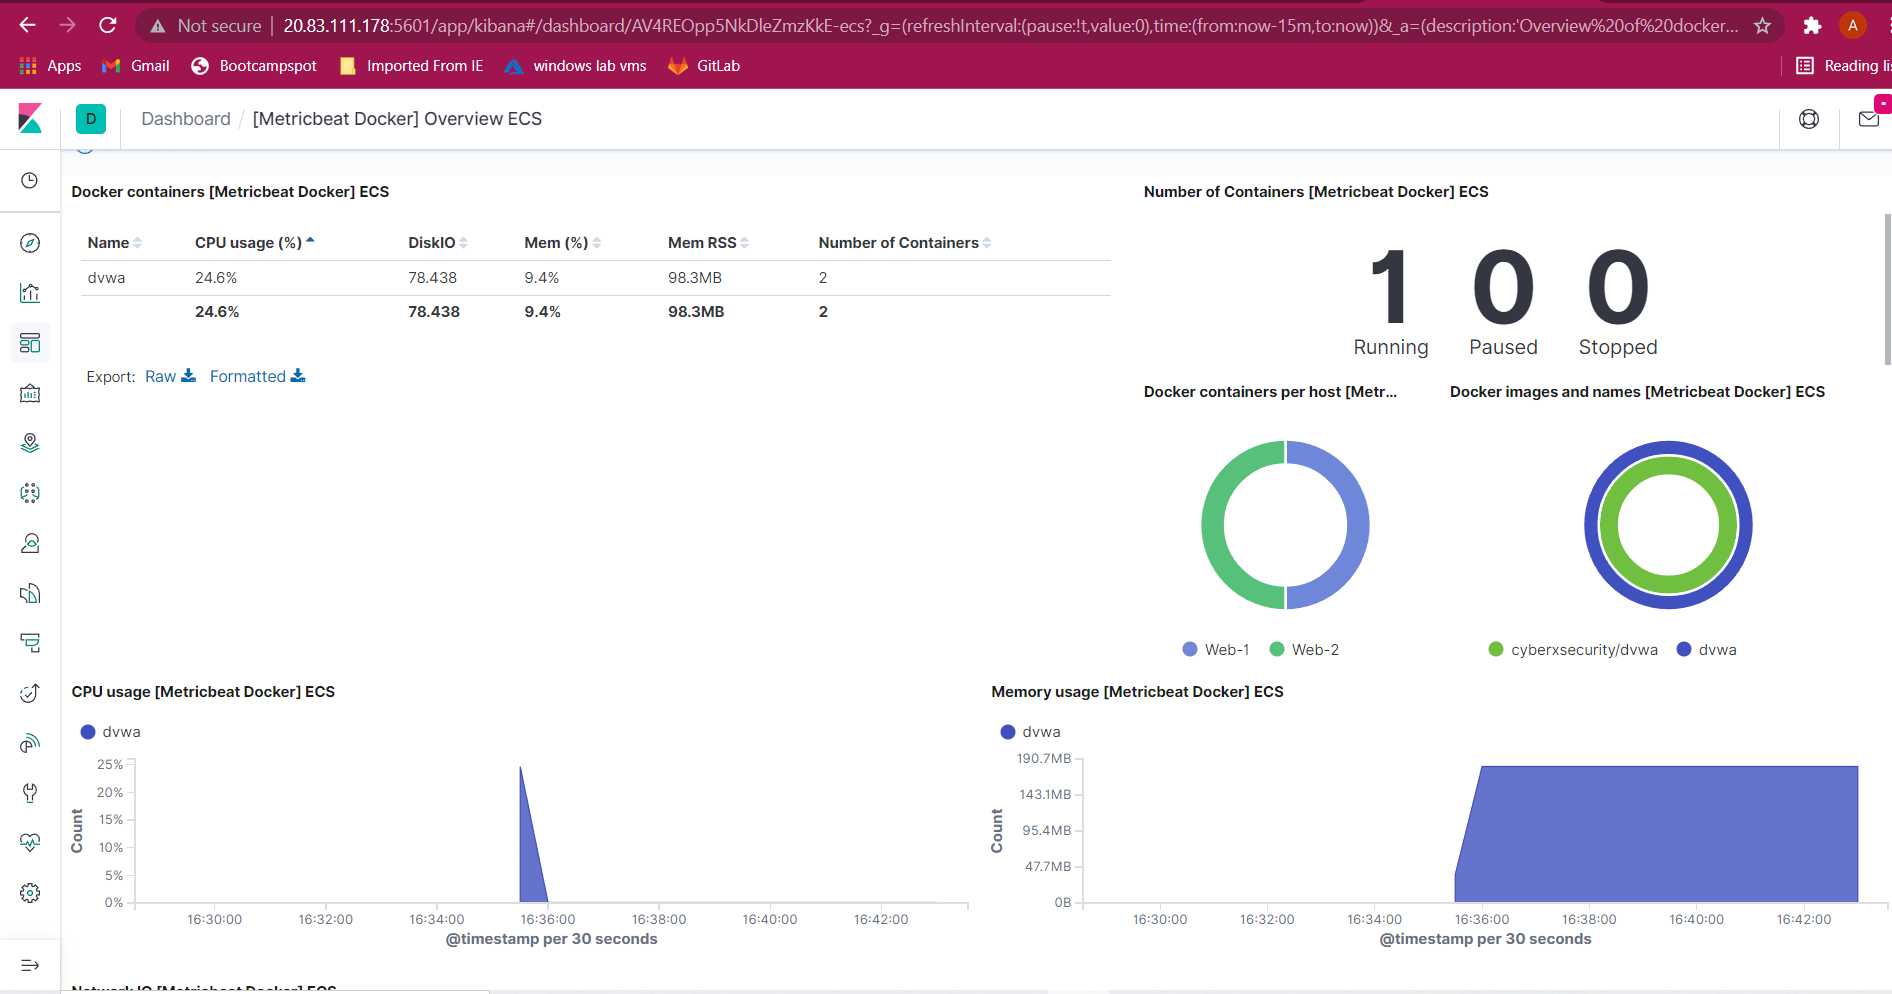1892x994 pixels.
Task: Toggle dvwa series in CPU usage legend
Action: (x=110, y=732)
